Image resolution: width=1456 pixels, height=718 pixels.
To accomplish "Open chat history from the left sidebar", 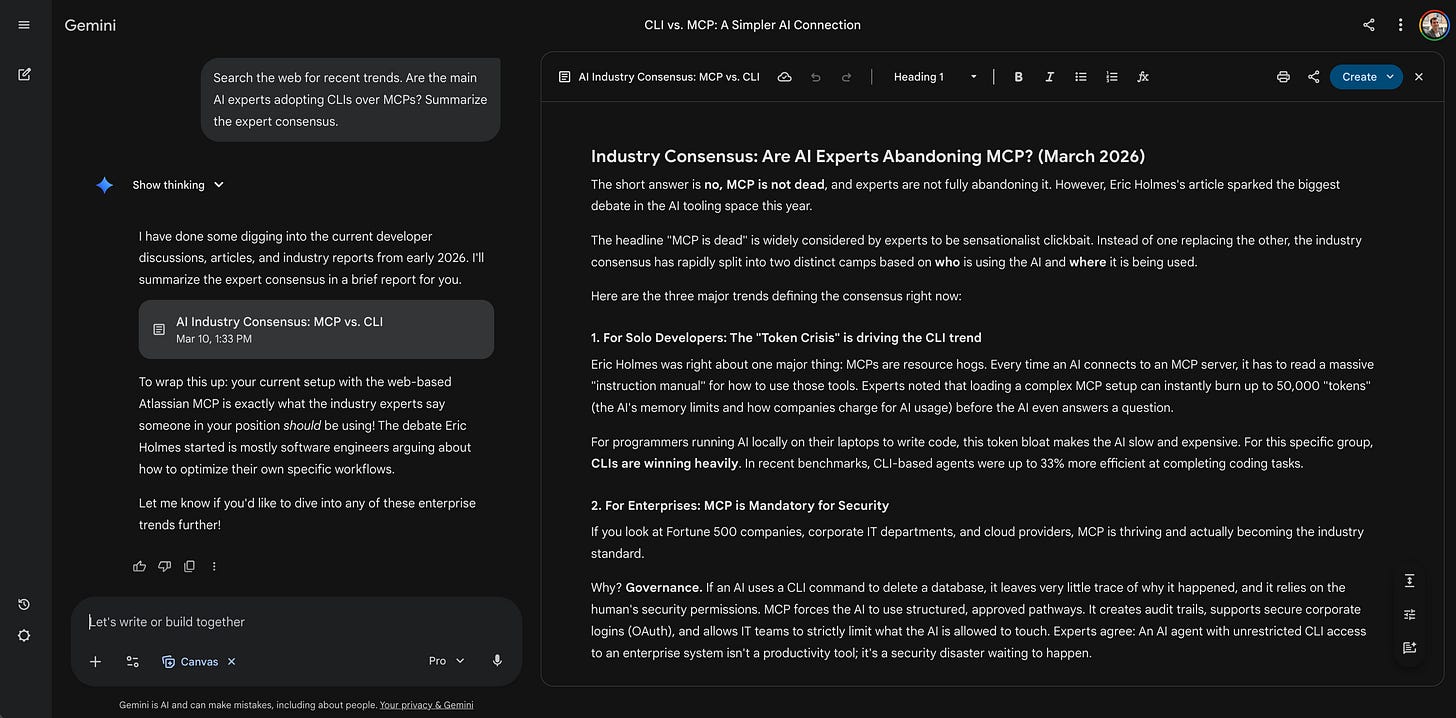I will click(23, 604).
